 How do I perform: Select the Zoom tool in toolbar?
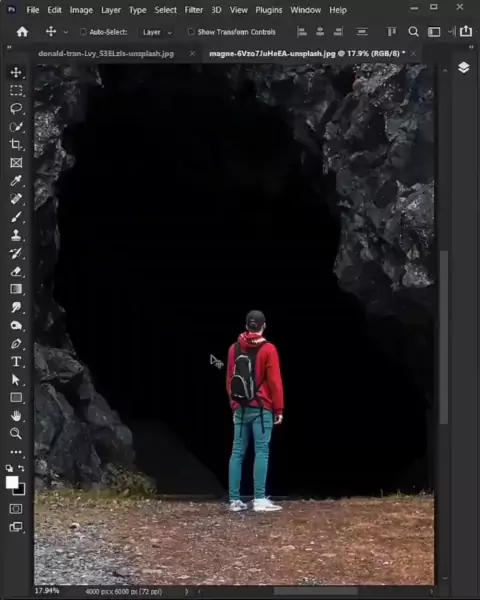(x=16, y=434)
